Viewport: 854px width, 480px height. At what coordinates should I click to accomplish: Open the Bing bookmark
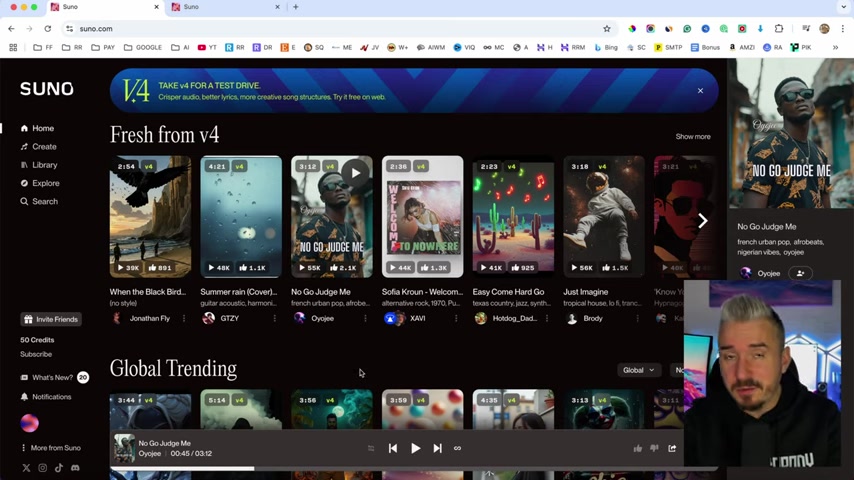[606, 47]
